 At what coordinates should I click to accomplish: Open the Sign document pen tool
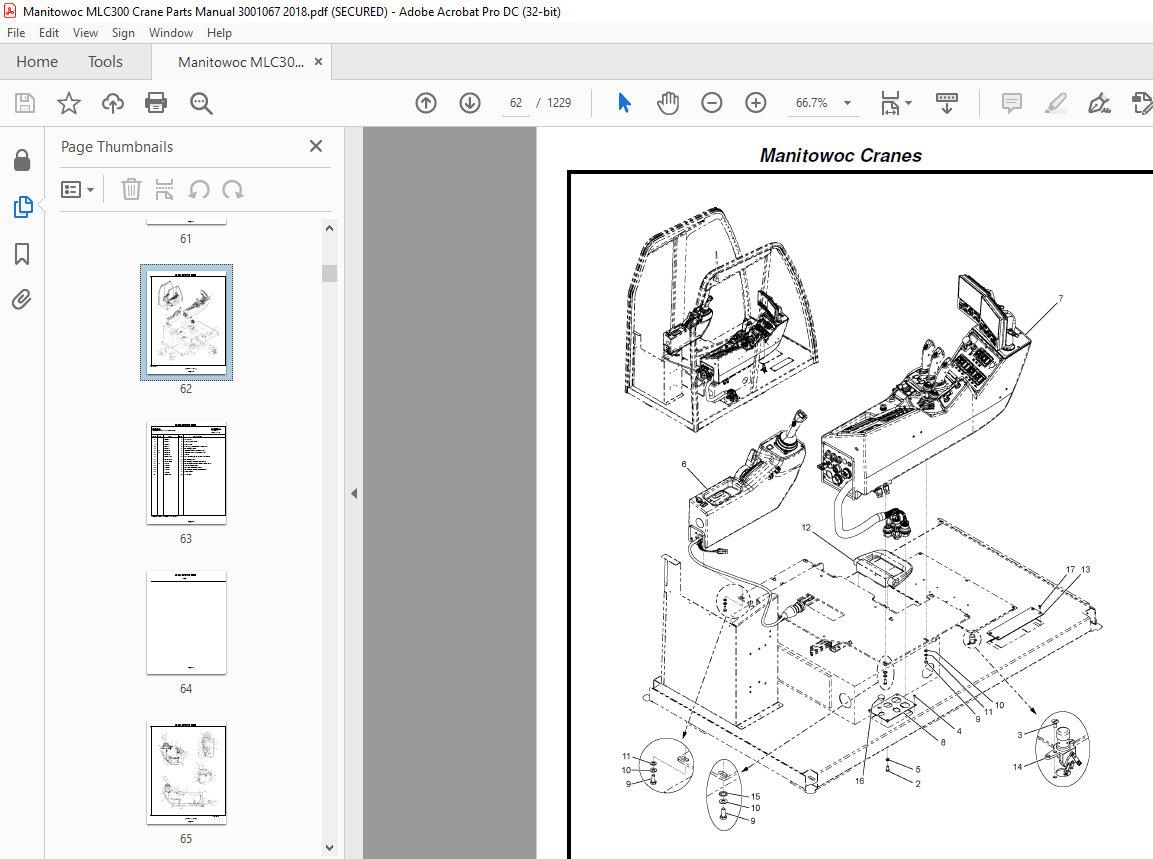click(x=1099, y=103)
